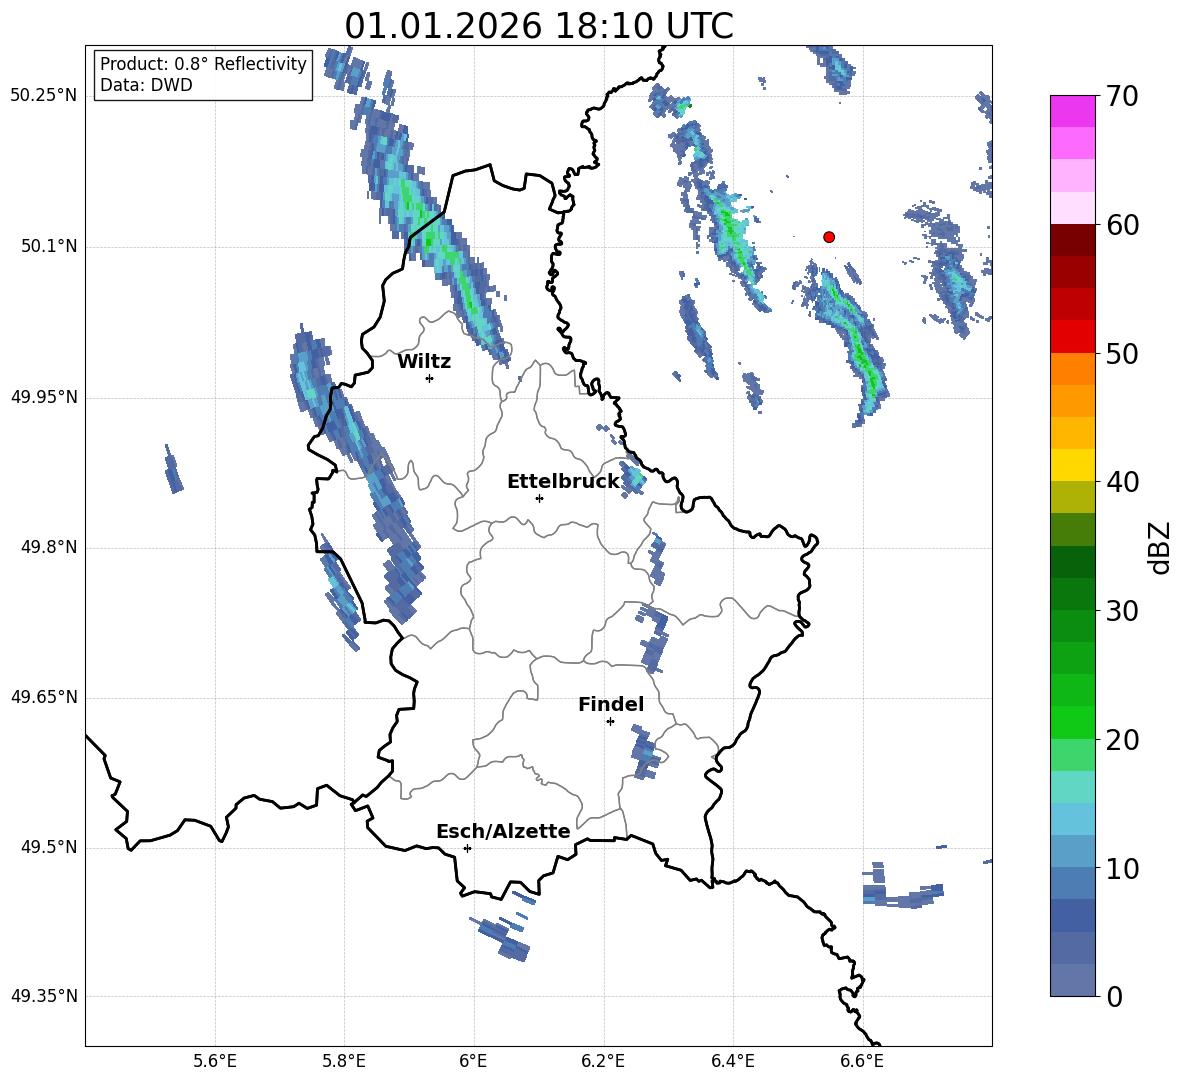
Task: Click the radar echo southeast of Findel
Action: (646, 752)
